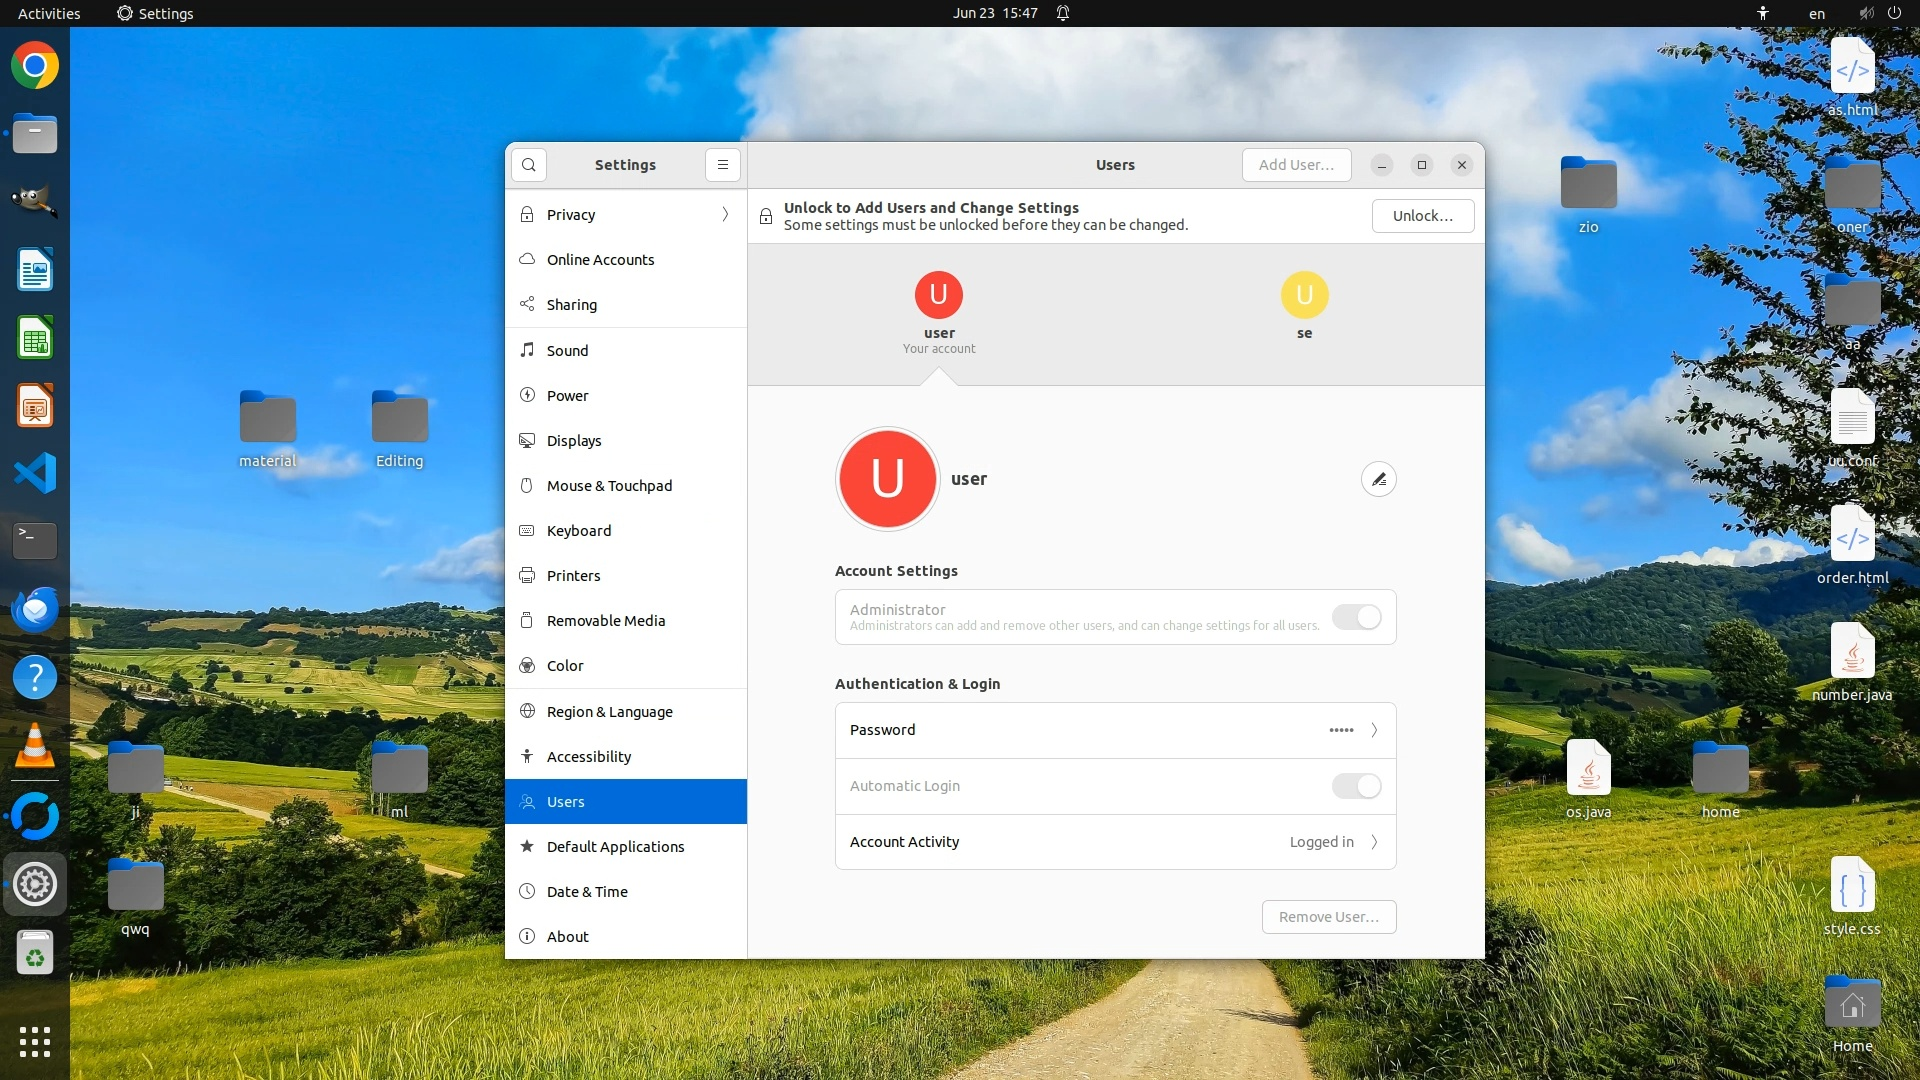The height and width of the screenshot is (1080, 1920).
Task: Click the Remove User... button
Action: [1328, 917]
